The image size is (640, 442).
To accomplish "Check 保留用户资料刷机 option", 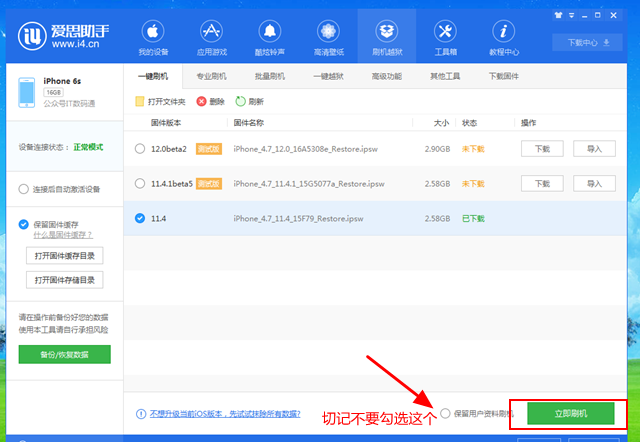I will point(445,412).
